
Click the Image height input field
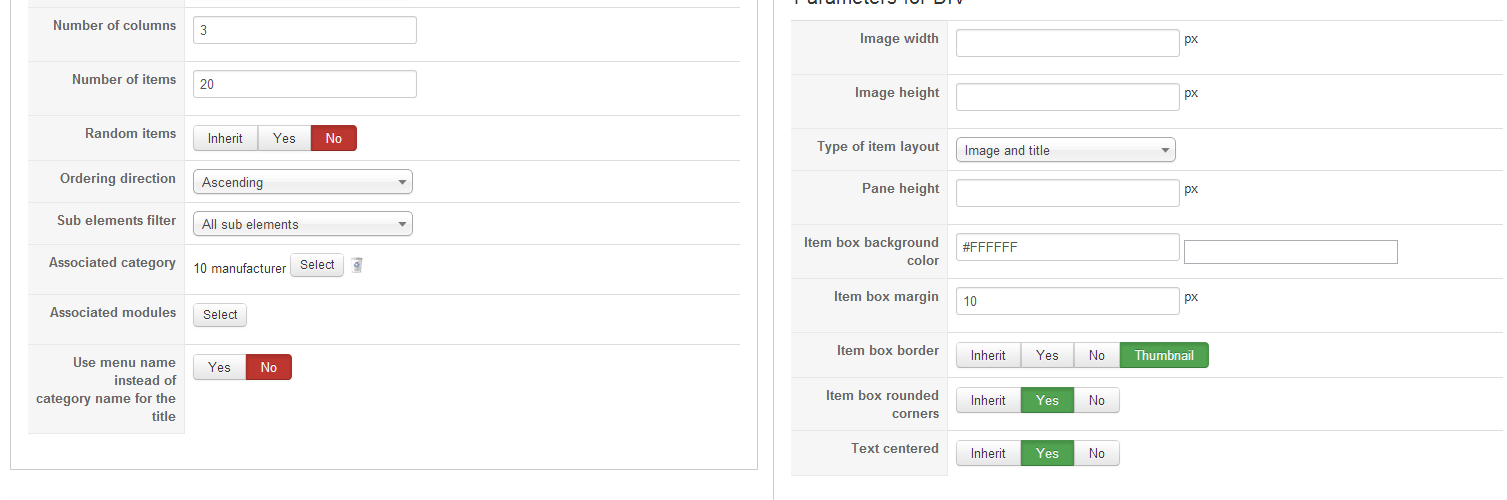[1067, 97]
